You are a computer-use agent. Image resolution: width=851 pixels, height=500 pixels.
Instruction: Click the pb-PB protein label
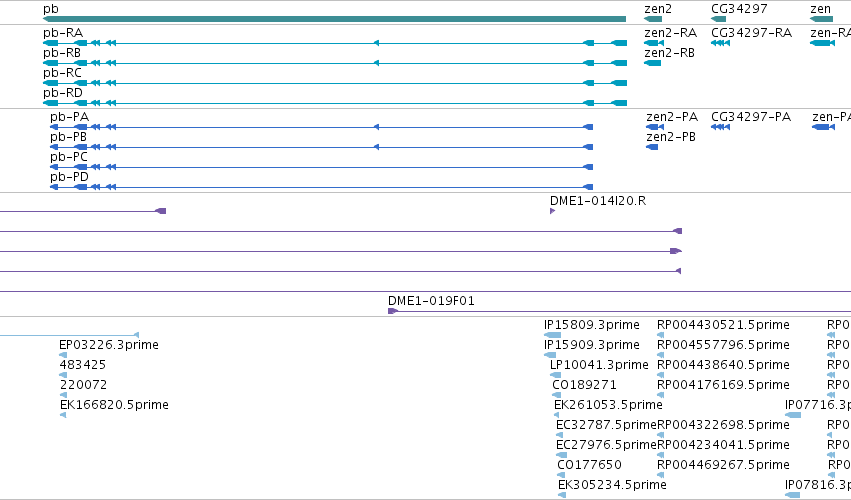68,137
